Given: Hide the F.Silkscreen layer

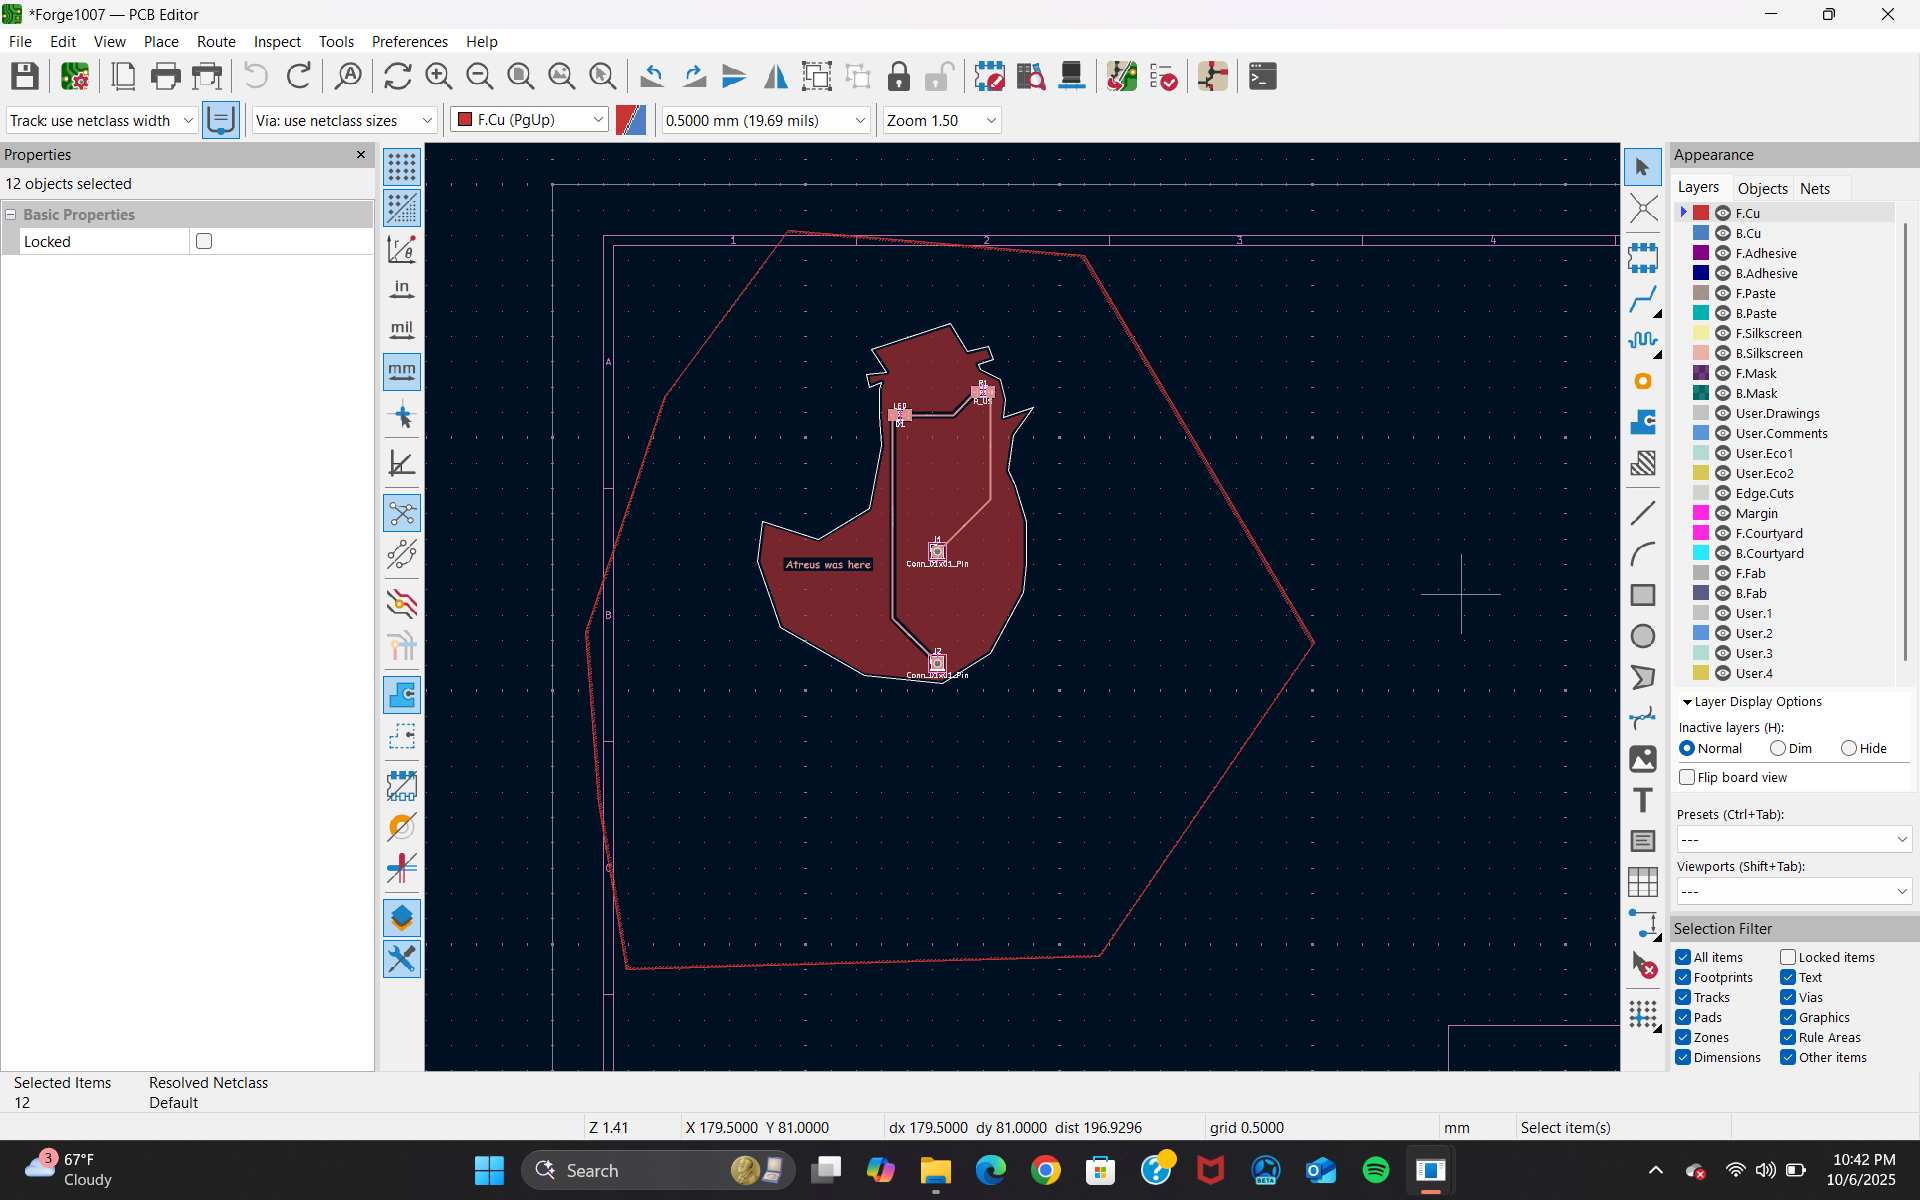Looking at the screenshot, I should pyautogui.click(x=1723, y=333).
